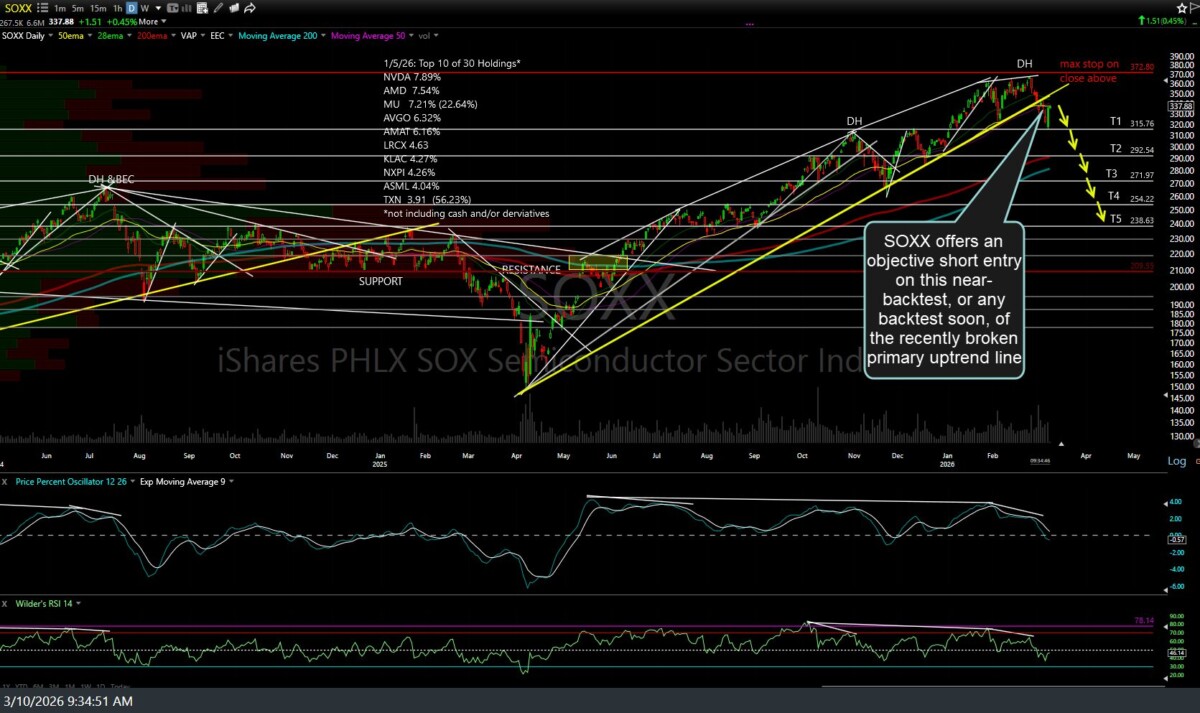Expand the More dropdown
Screen dimensions: 1200x713
(149, 21)
